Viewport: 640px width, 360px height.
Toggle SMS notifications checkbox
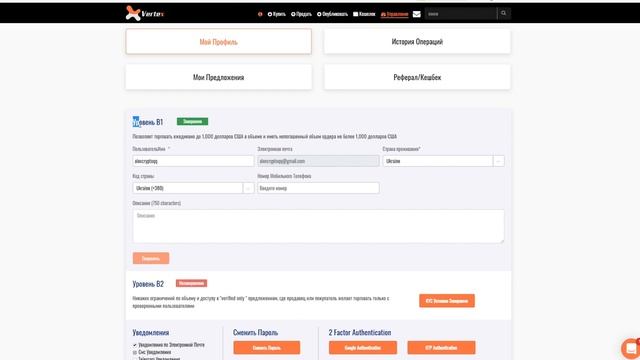point(135,352)
